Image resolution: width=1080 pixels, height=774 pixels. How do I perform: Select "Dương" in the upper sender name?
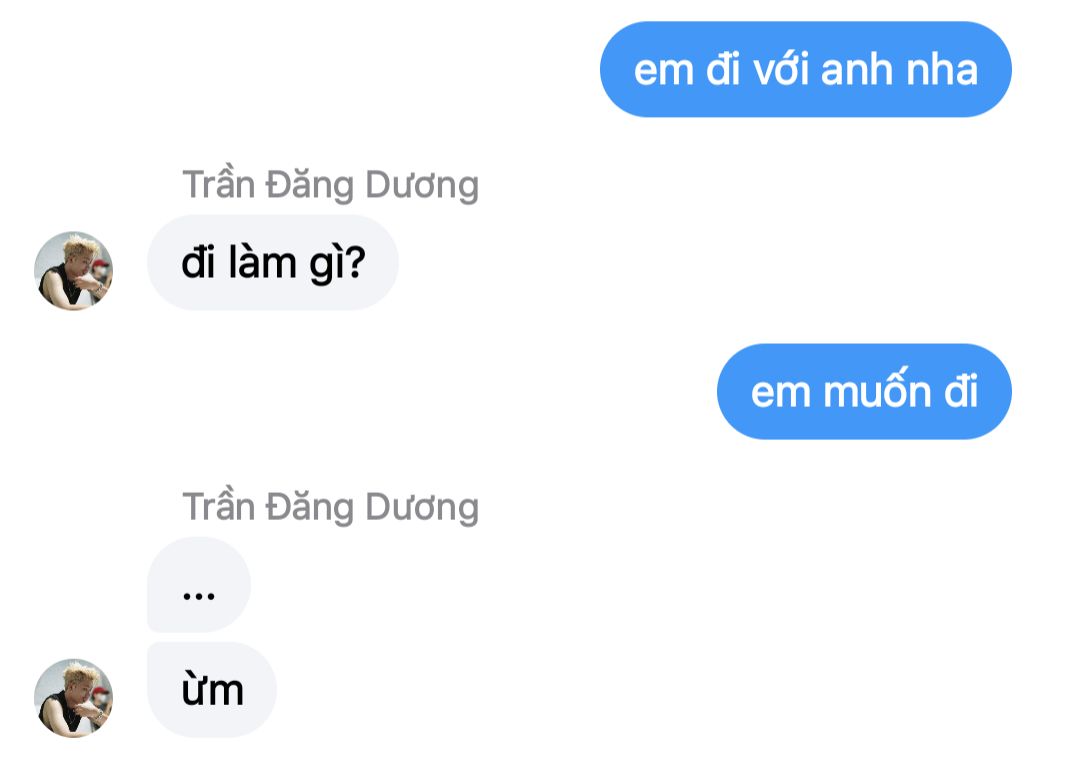tap(422, 186)
